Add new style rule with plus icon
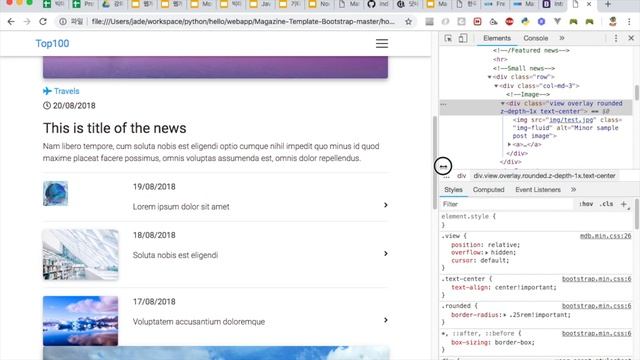 click(624, 204)
